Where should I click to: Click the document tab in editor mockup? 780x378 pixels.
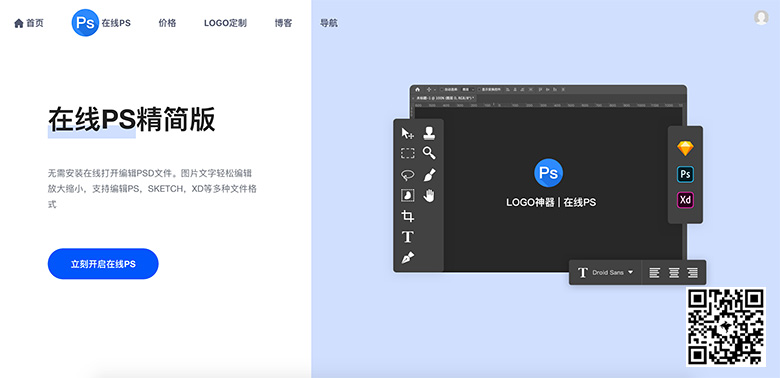pos(444,98)
